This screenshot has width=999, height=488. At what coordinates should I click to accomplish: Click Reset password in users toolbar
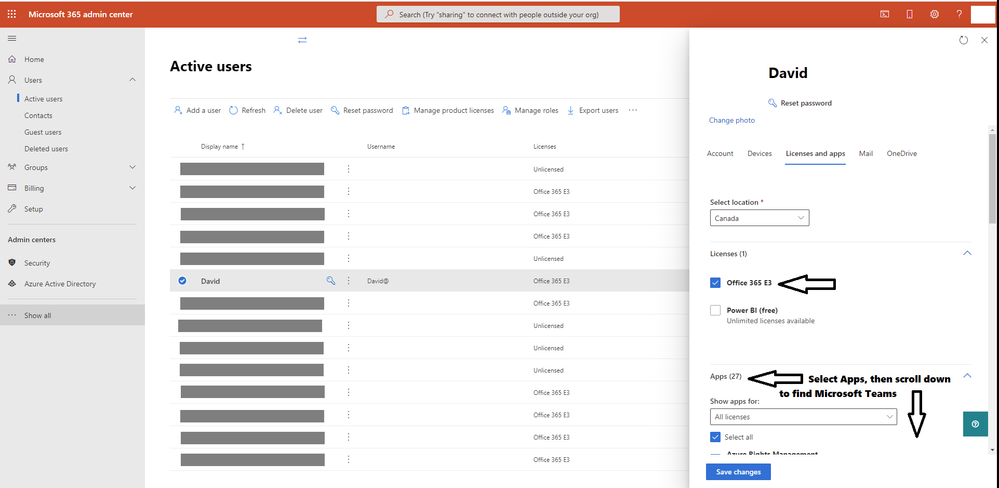(x=362, y=110)
